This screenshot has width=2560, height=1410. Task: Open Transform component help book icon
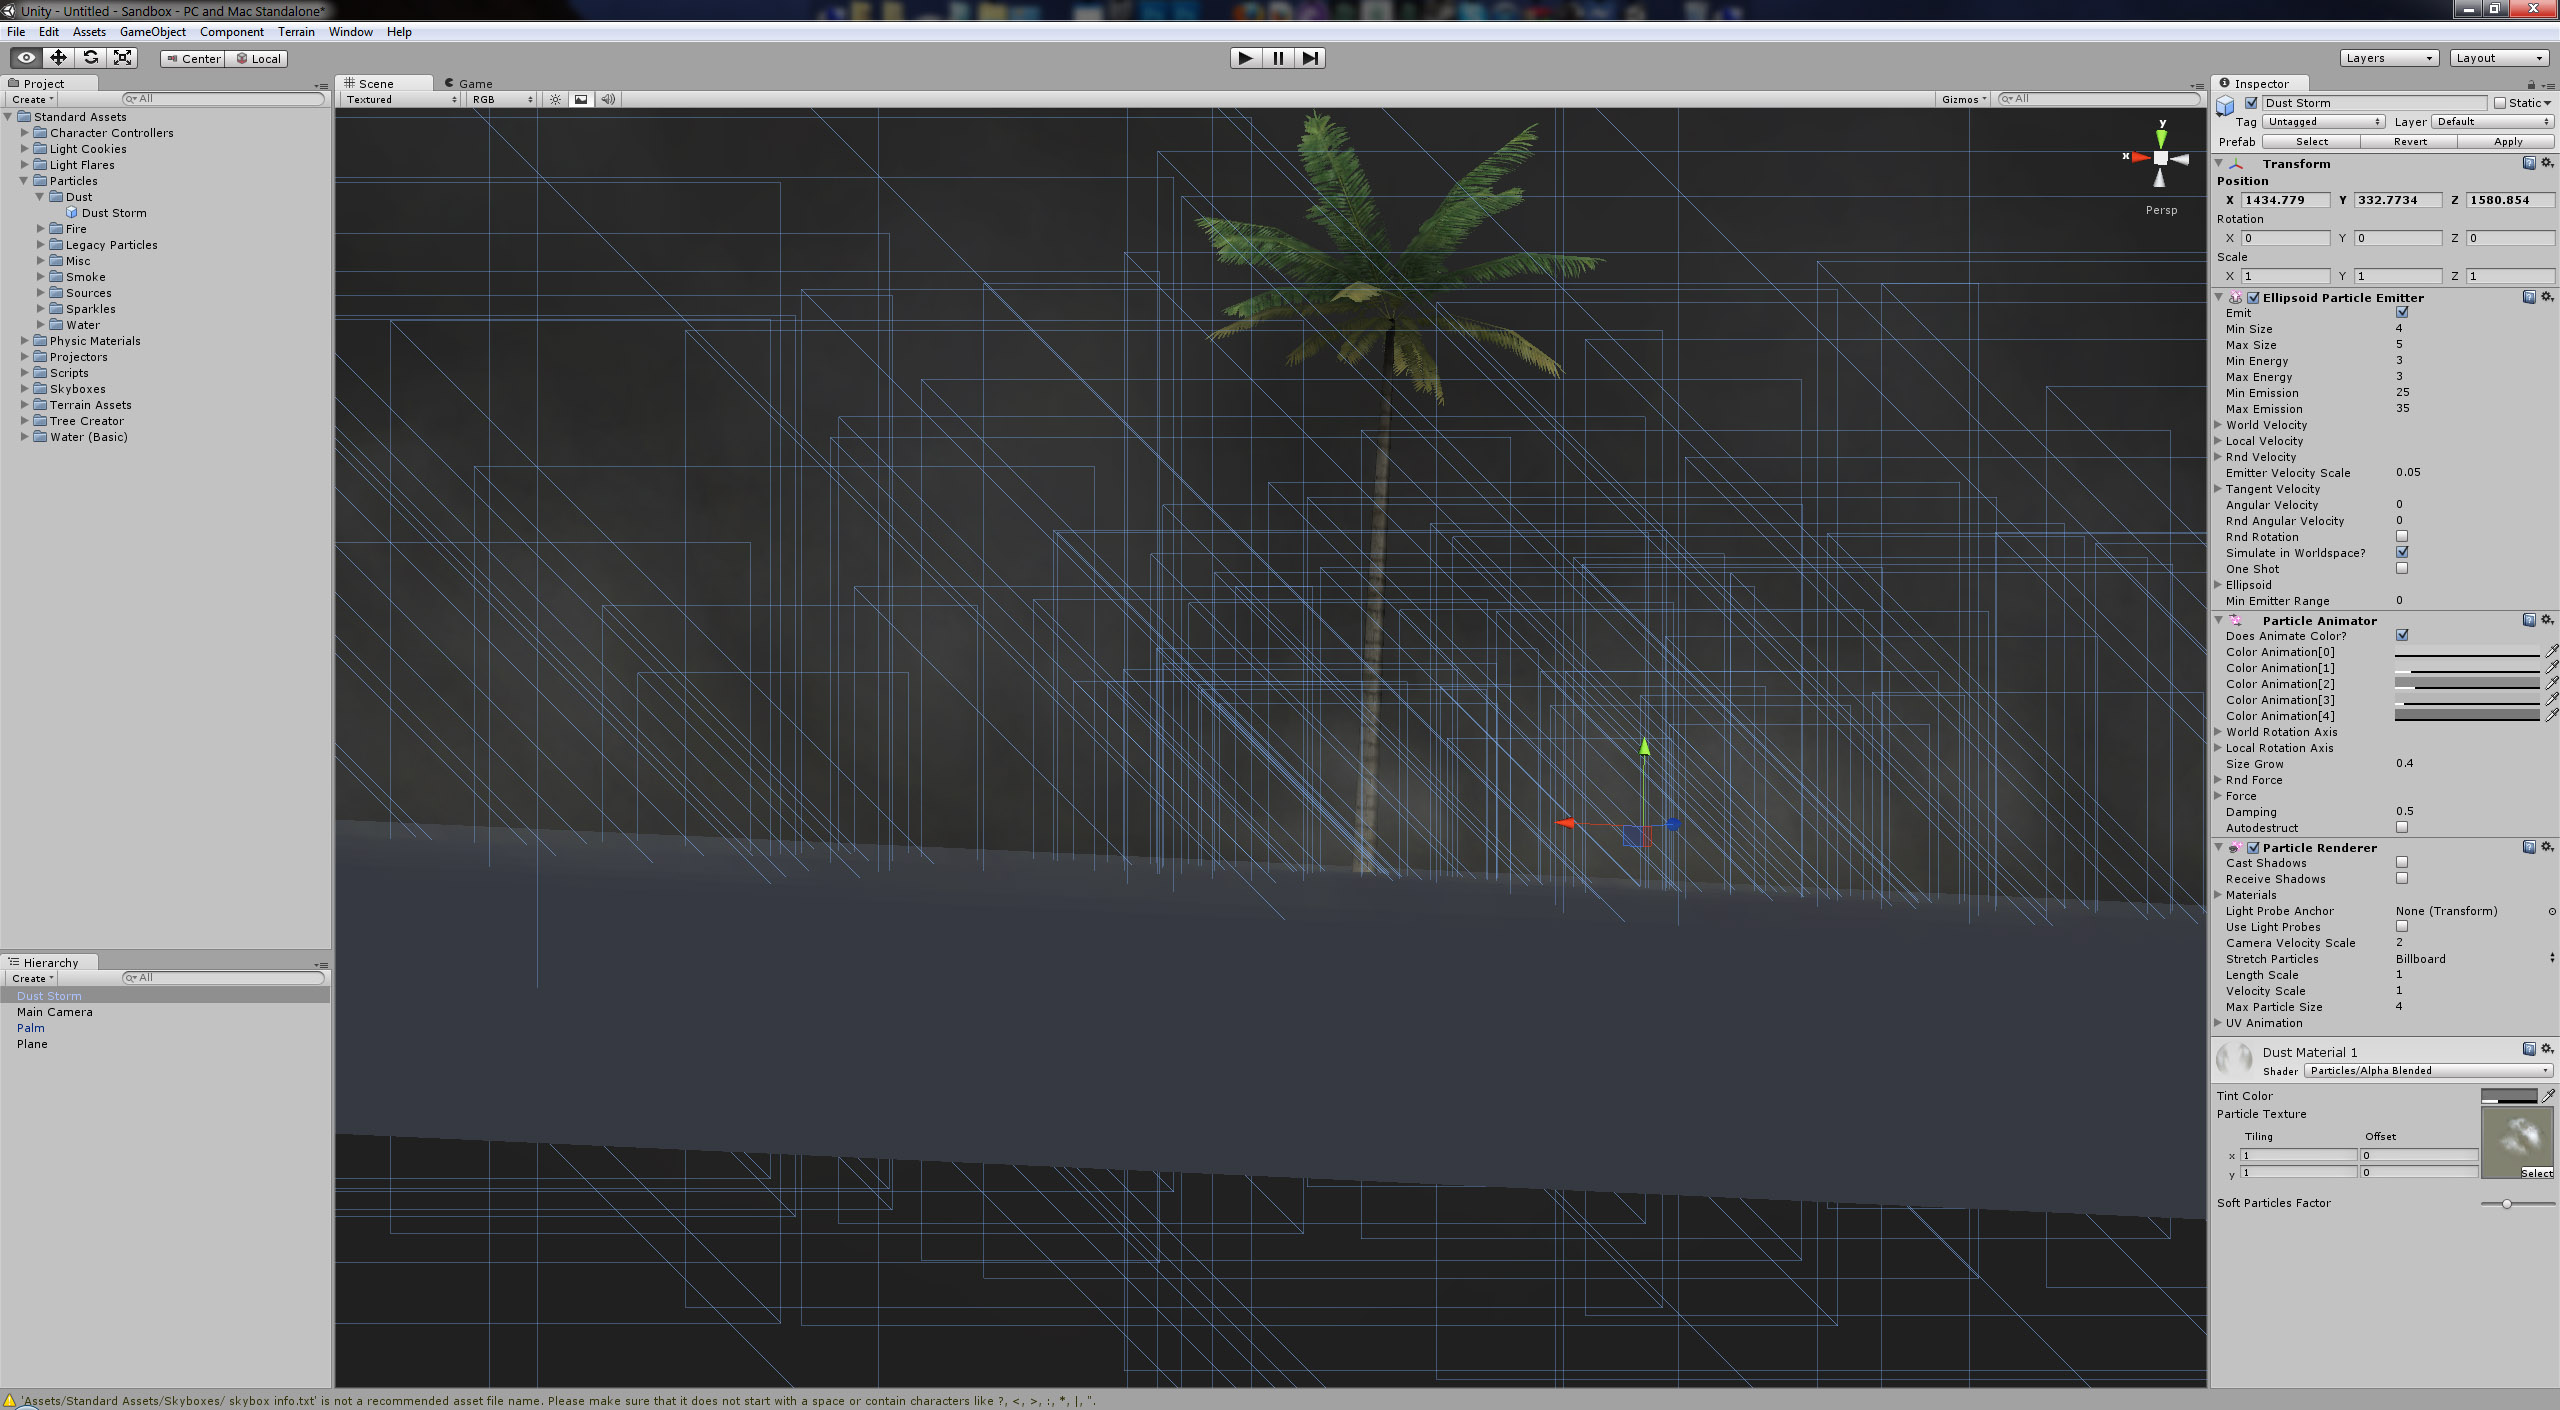2529,163
